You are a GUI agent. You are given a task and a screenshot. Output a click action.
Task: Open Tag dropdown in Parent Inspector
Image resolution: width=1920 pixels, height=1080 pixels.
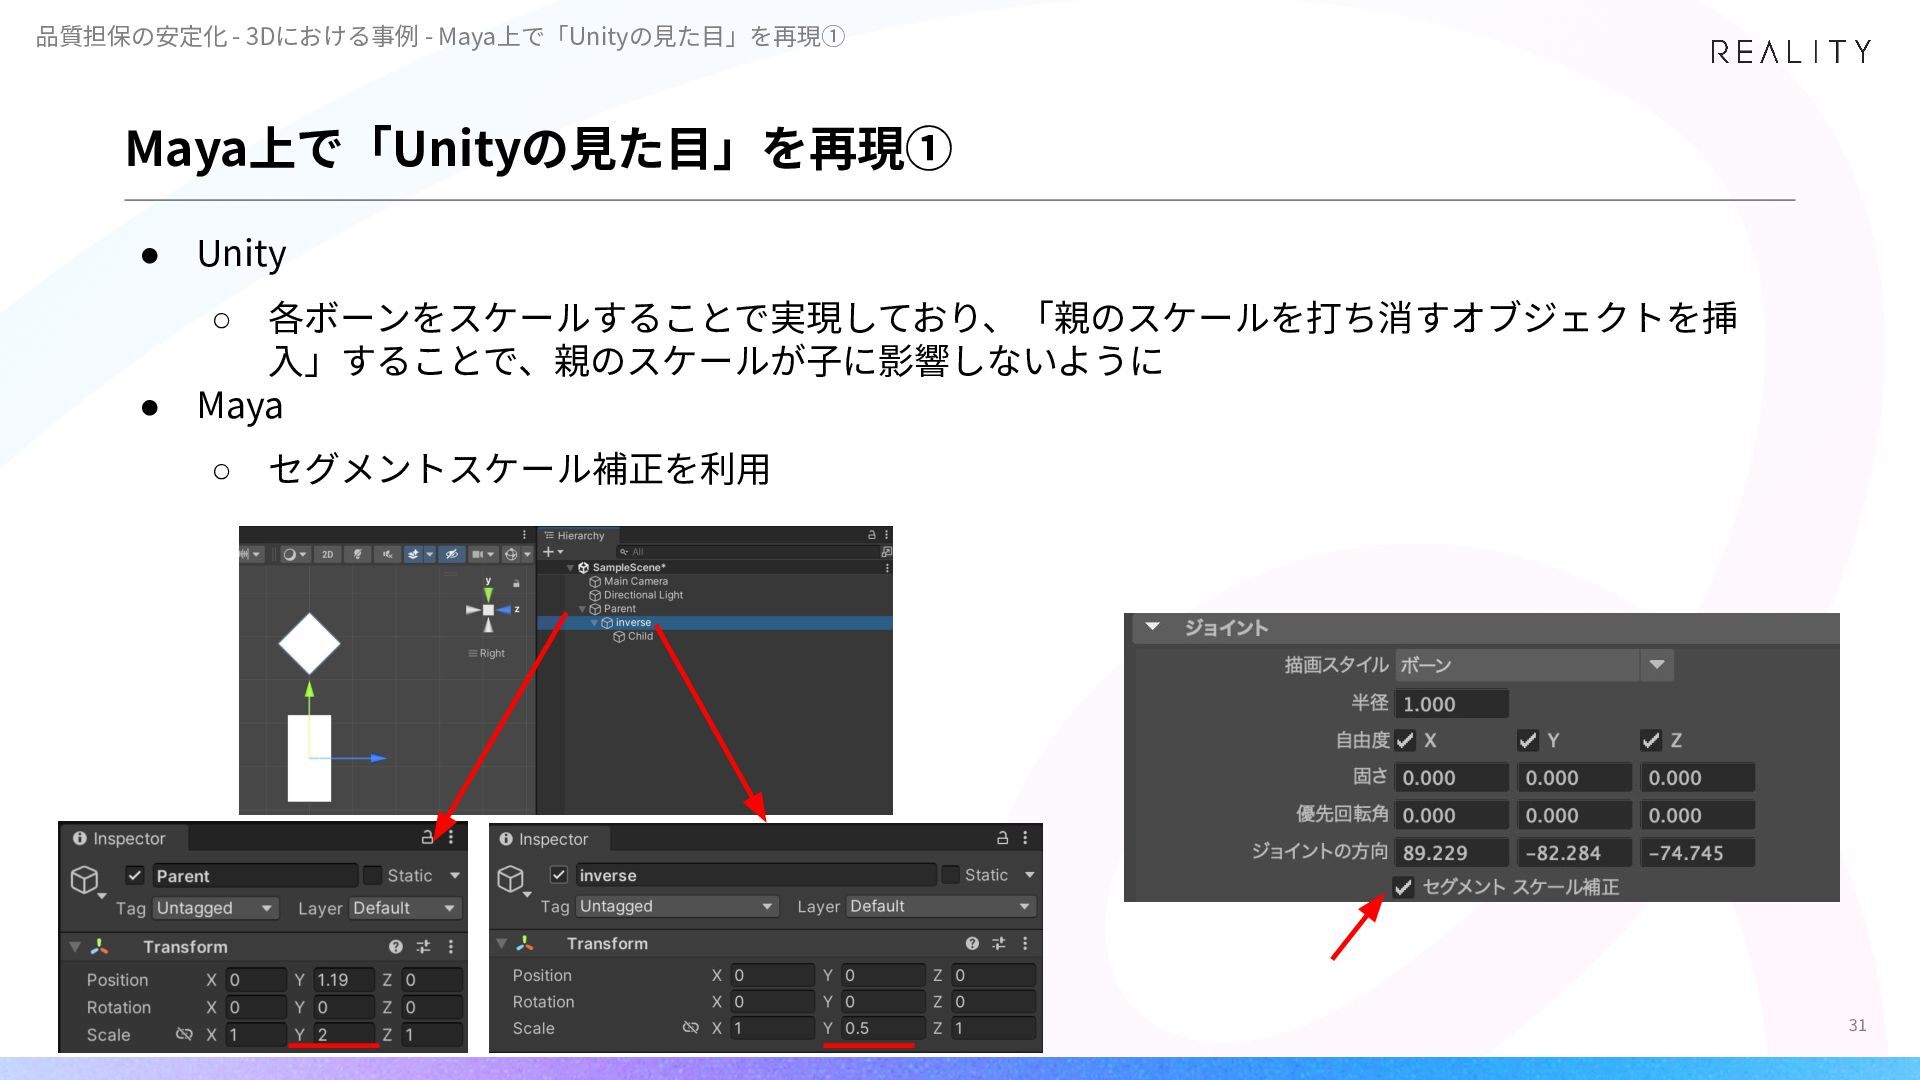click(x=215, y=908)
